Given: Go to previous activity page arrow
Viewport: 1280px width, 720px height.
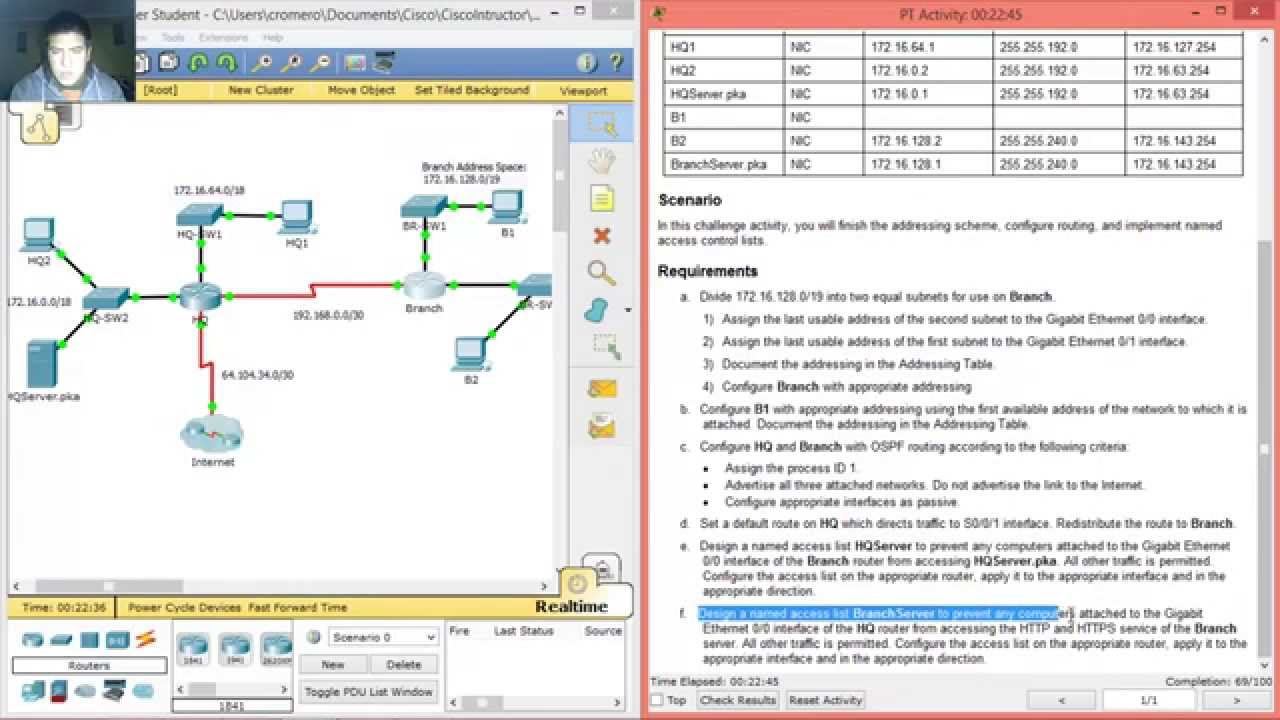Looking at the screenshot, I should (x=1061, y=700).
